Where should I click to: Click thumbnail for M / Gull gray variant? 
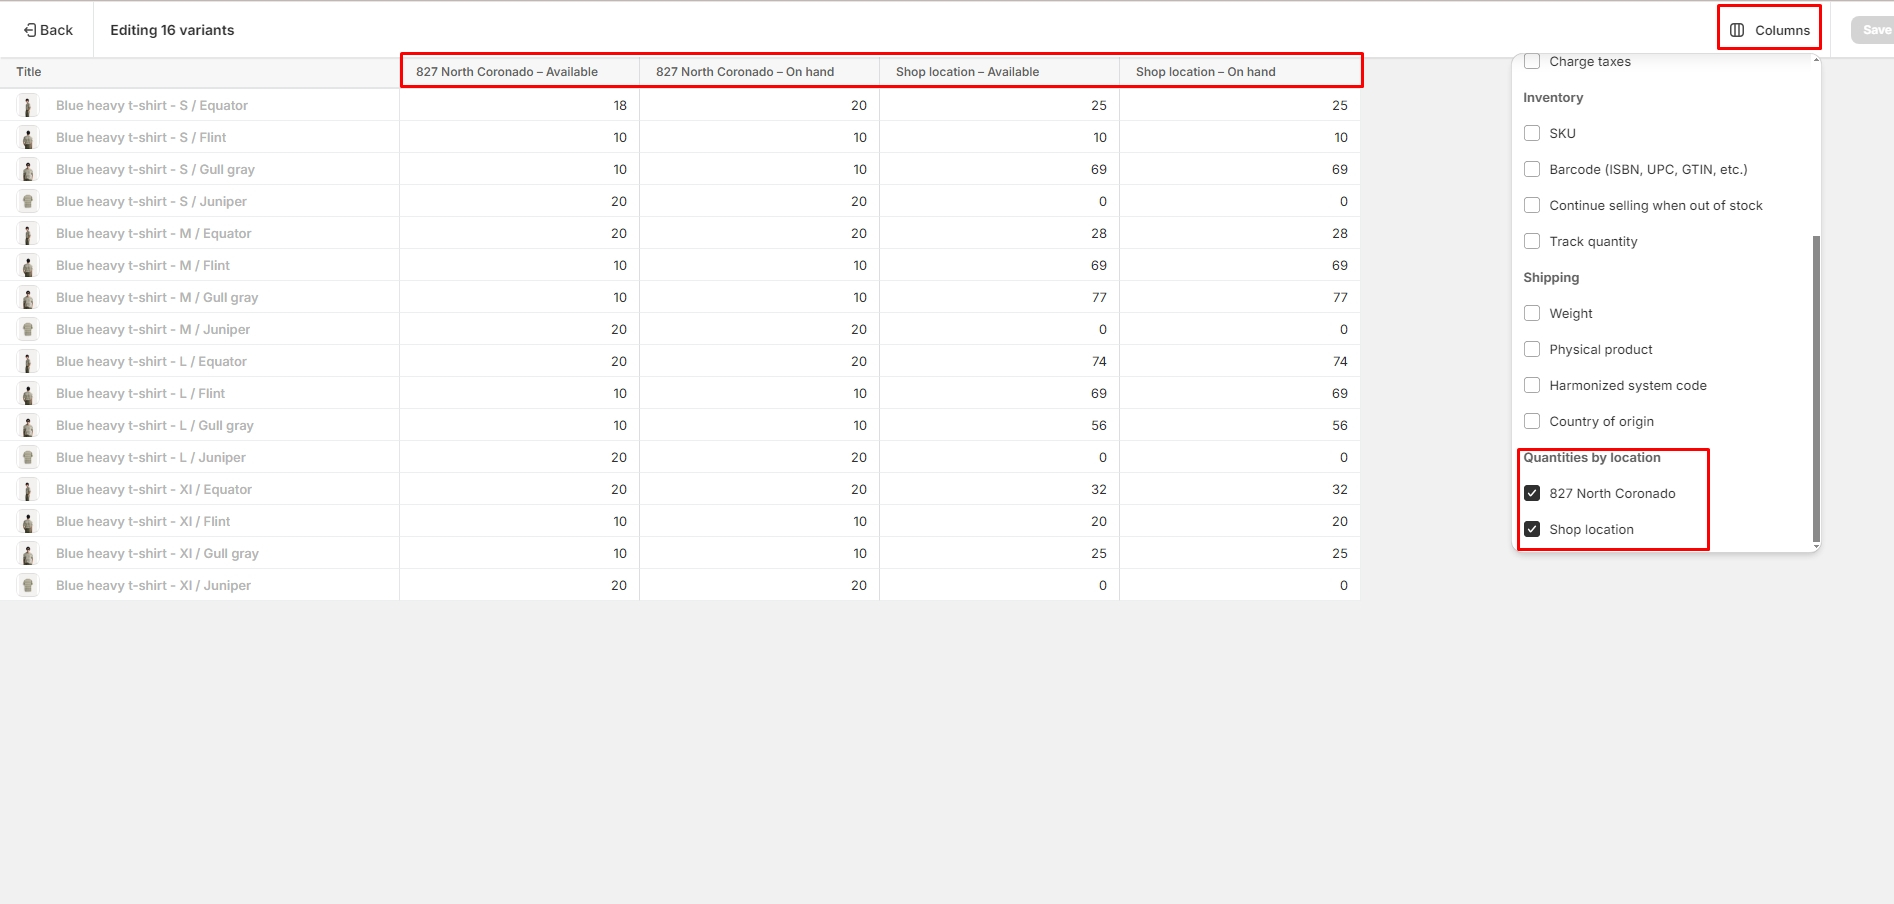pos(28,298)
